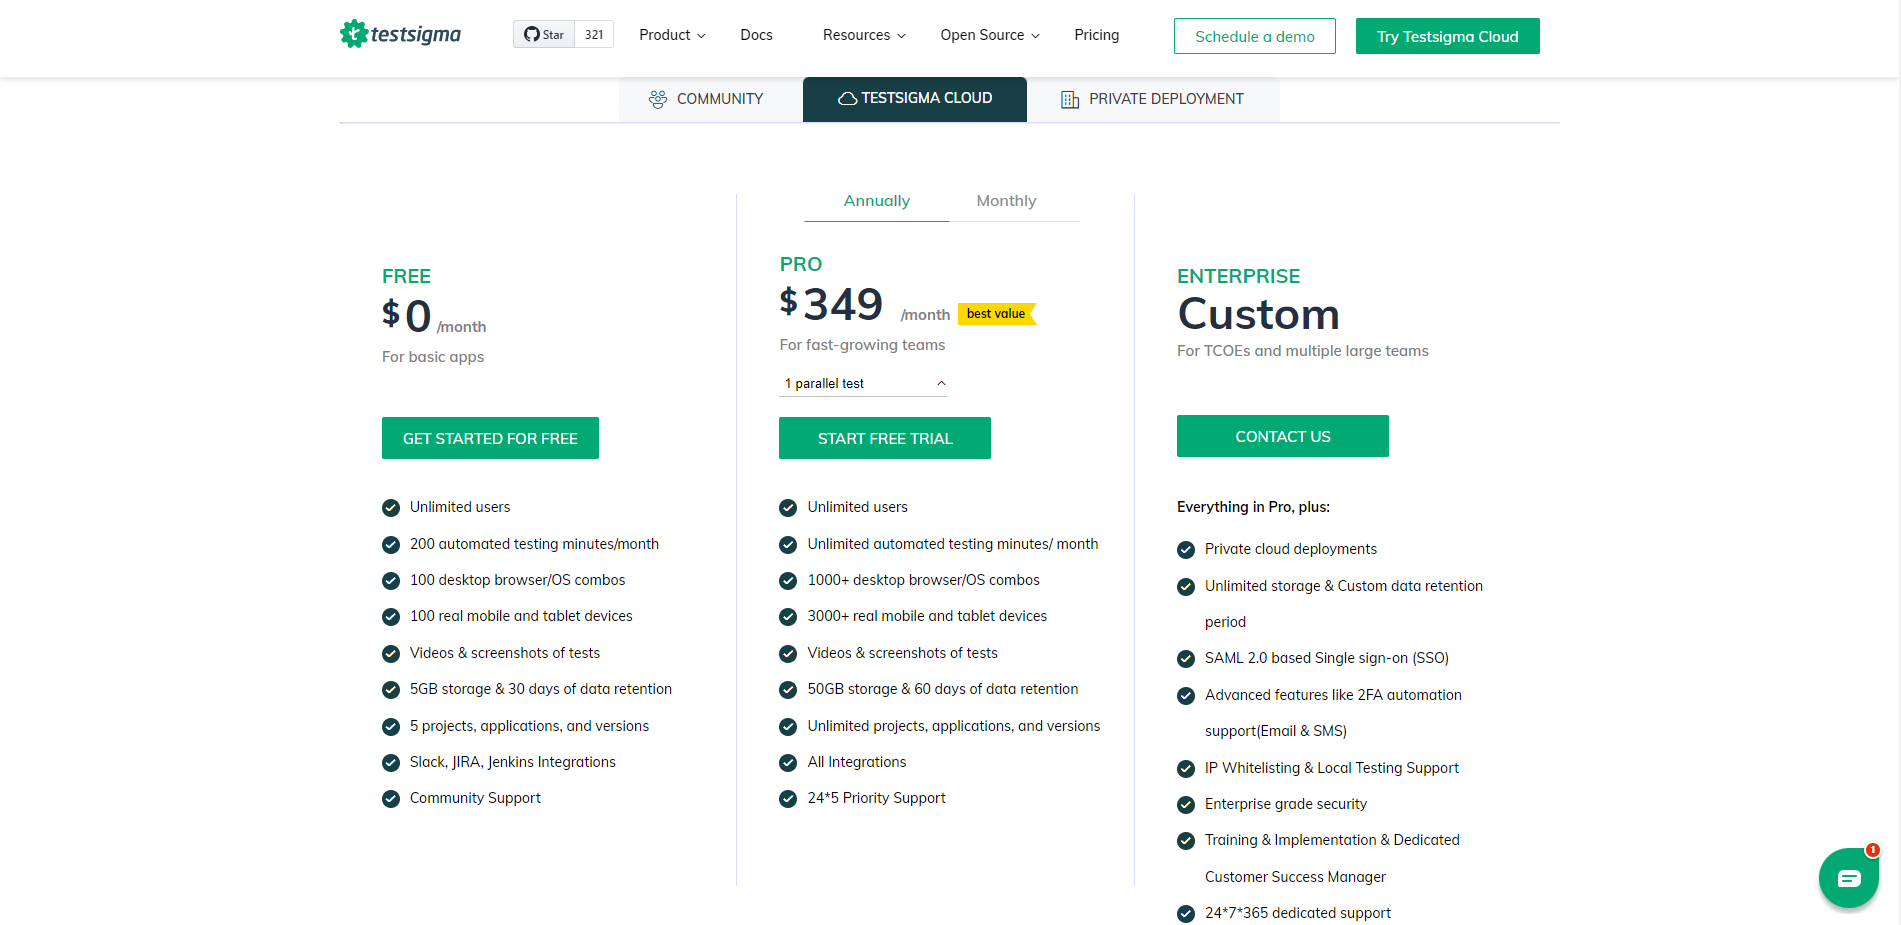Click checkmark beside Unlimited automated testing minutes
This screenshot has width=1901, height=925.
coord(788,545)
